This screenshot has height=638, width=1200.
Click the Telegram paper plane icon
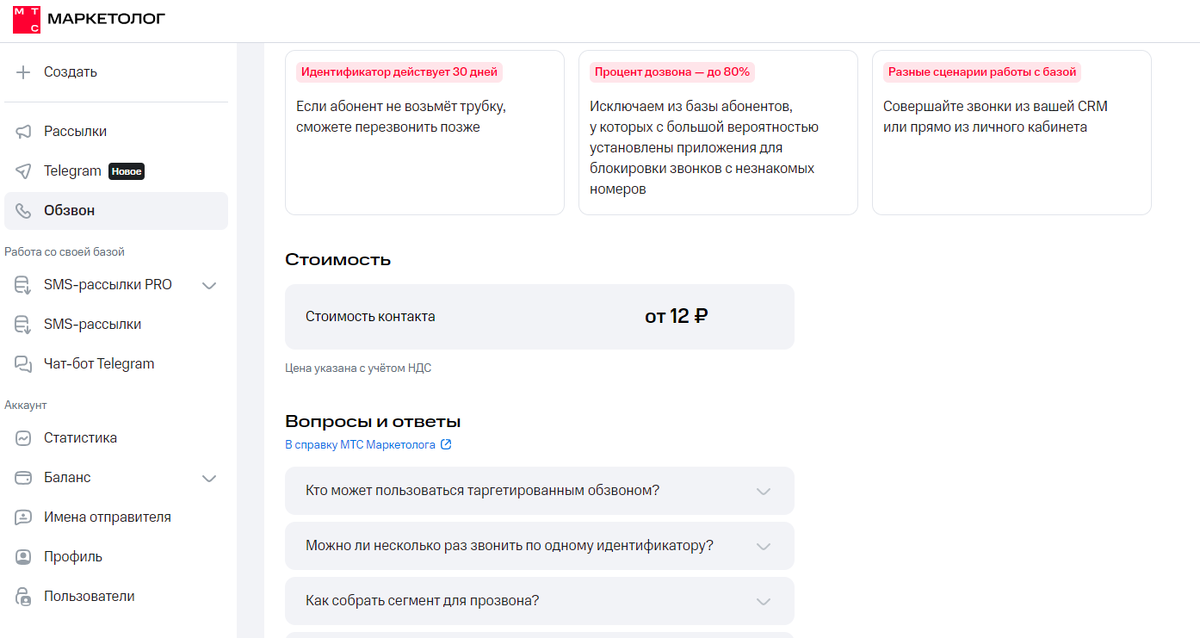tap(23, 171)
